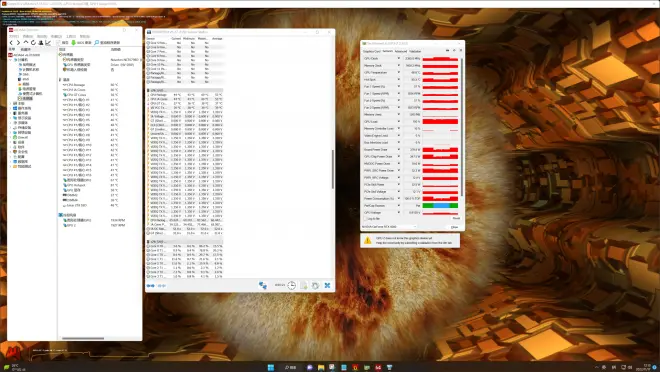This screenshot has height=372, width=660.
Task: Click red AIDA64 icon in taskbar
Action: pos(378,367)
